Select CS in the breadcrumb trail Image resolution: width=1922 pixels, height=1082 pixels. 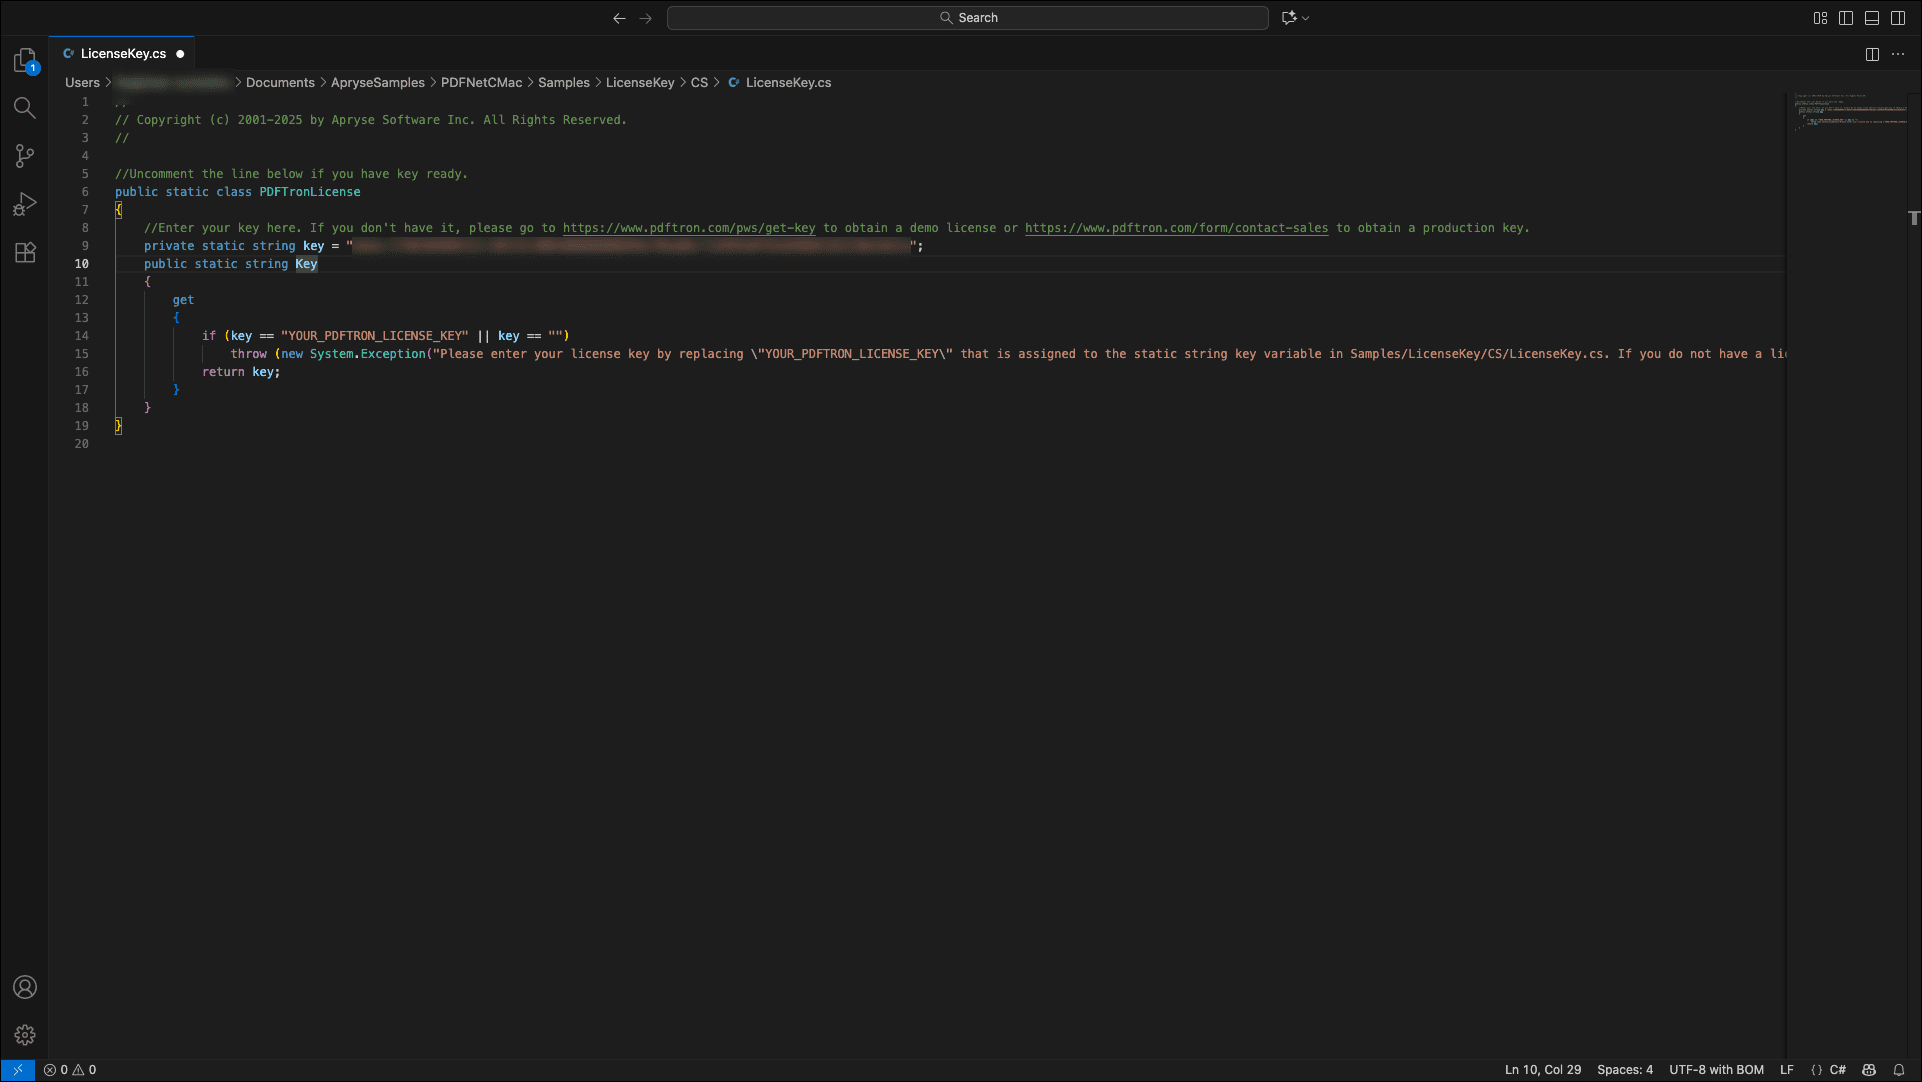tap(699, 82)
